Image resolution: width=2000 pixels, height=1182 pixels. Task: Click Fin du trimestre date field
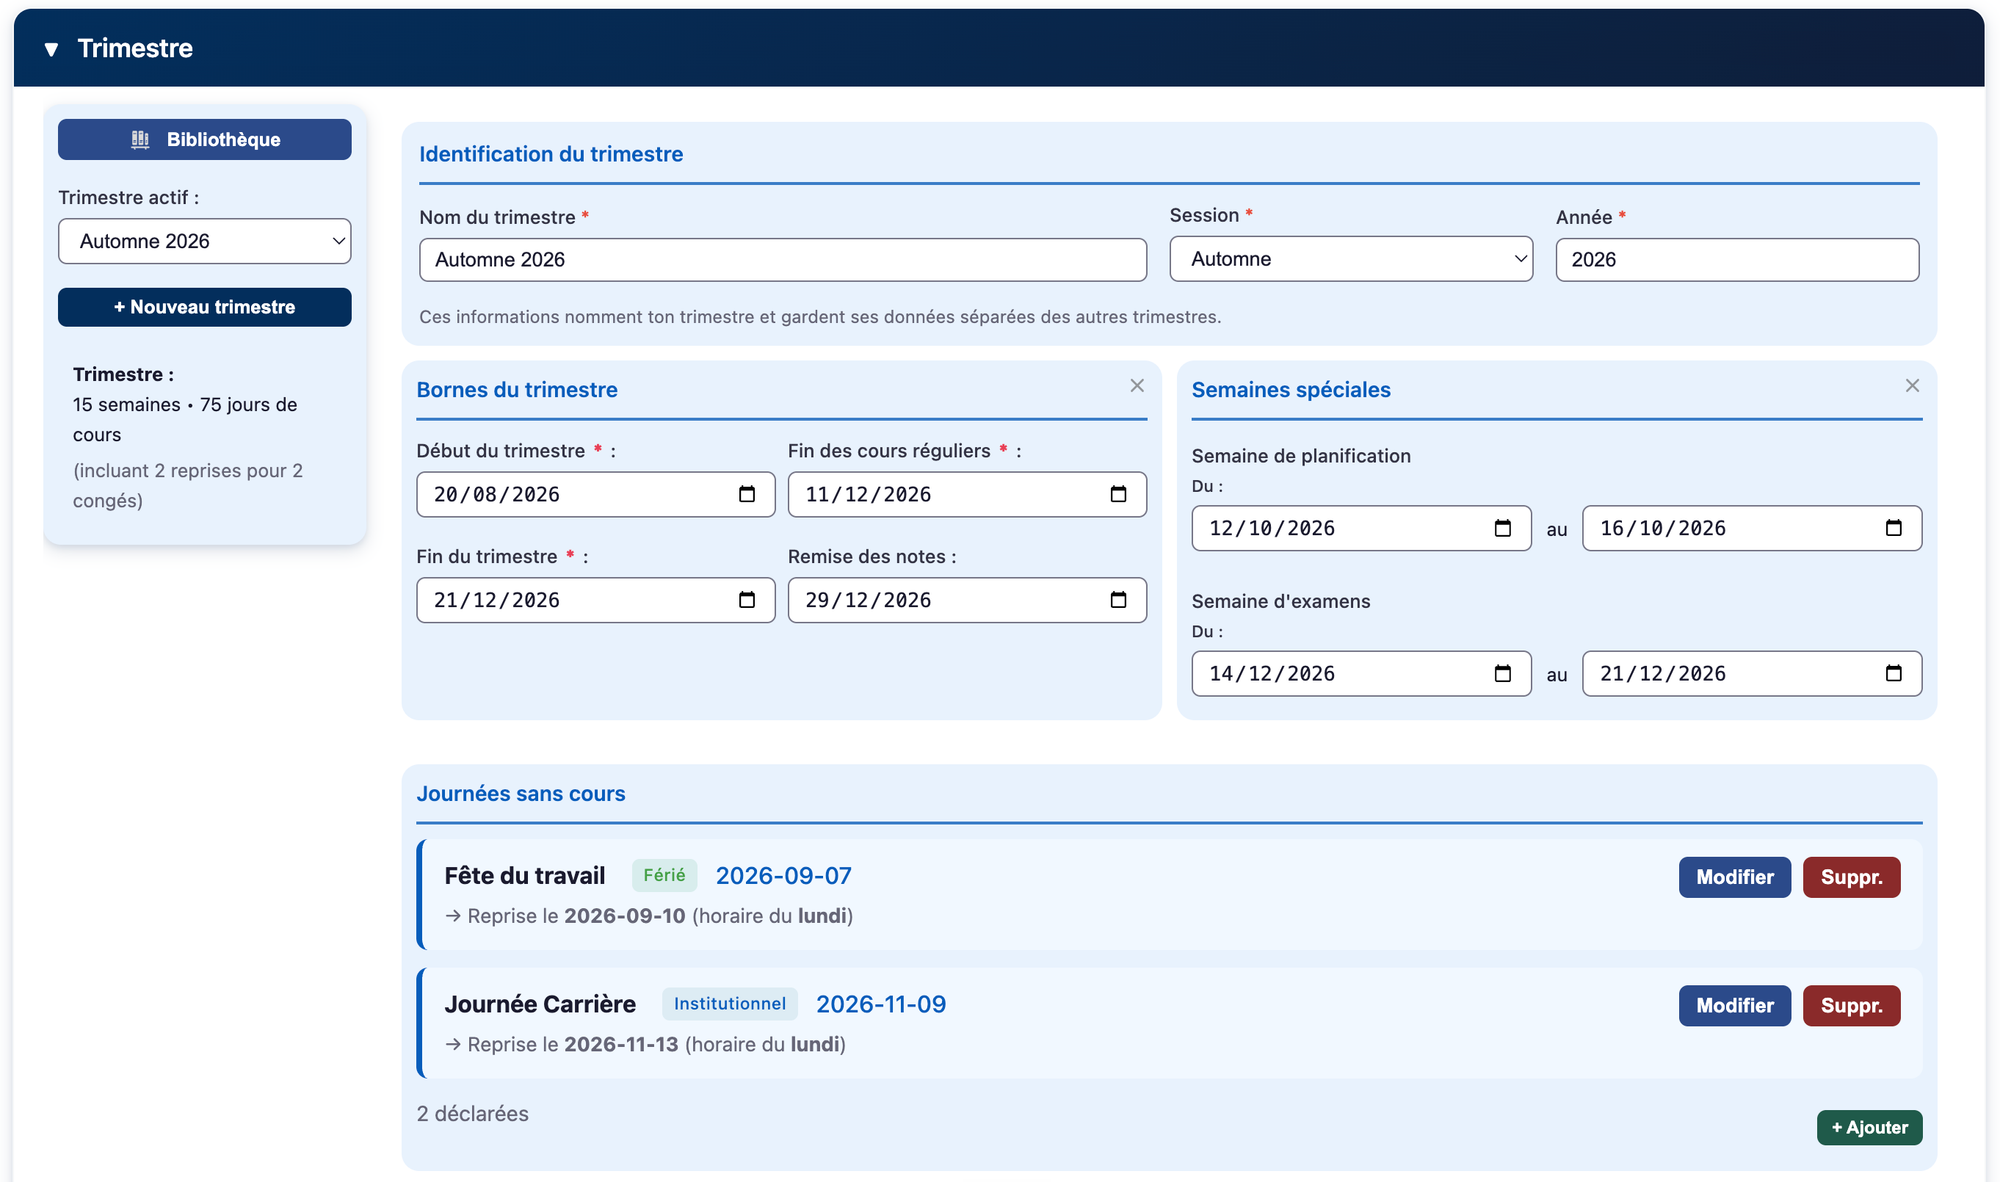coord(596,600)
